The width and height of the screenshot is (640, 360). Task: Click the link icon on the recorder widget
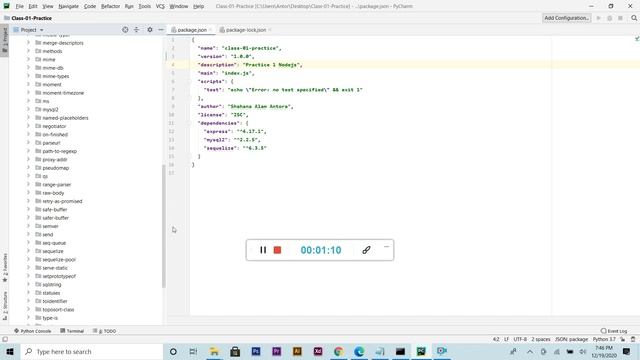pos(366,250)
